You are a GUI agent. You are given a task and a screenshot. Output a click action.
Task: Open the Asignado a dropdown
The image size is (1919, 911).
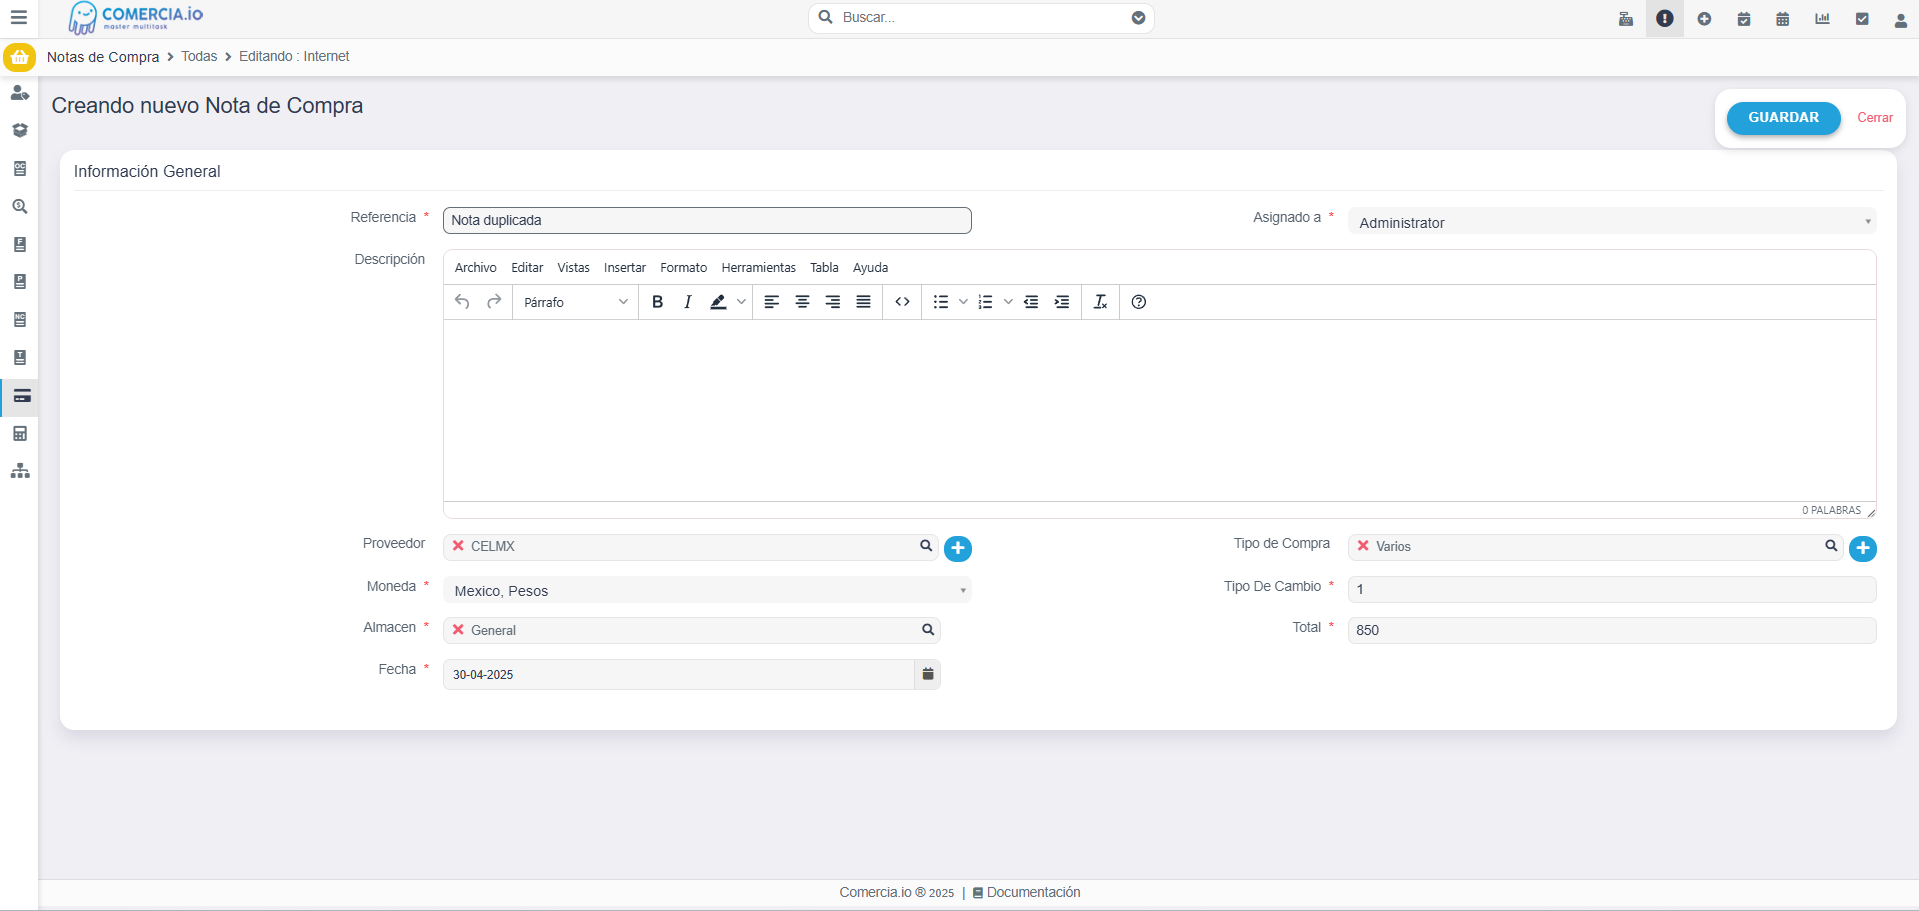tap(1612, 222)
